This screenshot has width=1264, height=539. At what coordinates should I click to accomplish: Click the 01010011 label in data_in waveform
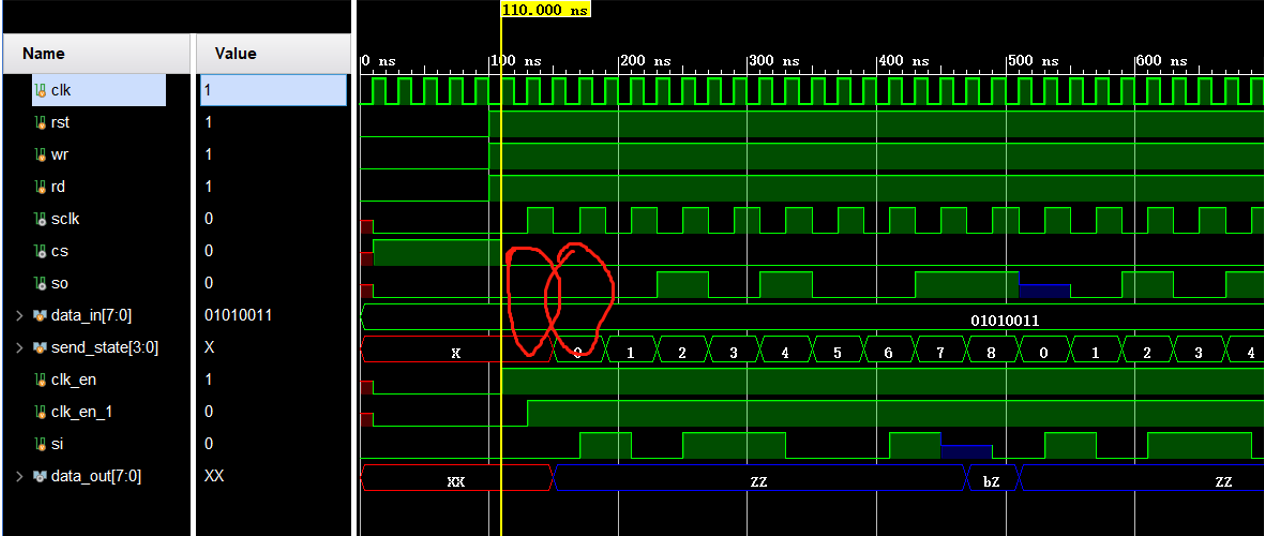(1005, 321)
